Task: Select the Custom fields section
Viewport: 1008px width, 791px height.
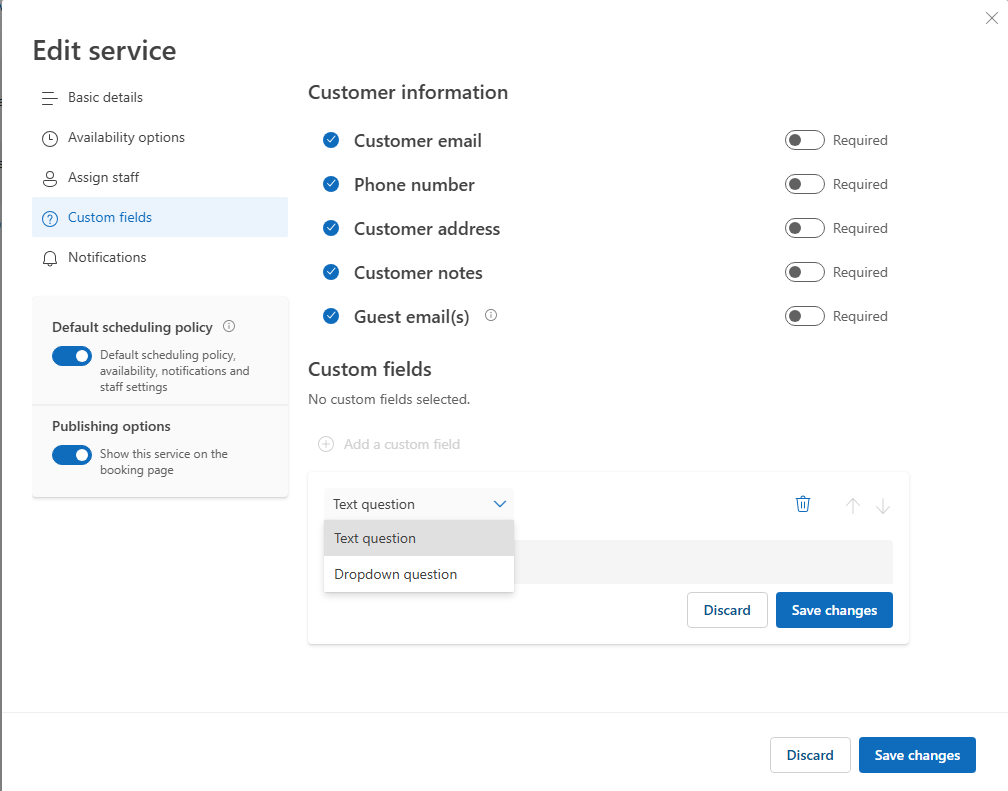Action: [160, 217]
